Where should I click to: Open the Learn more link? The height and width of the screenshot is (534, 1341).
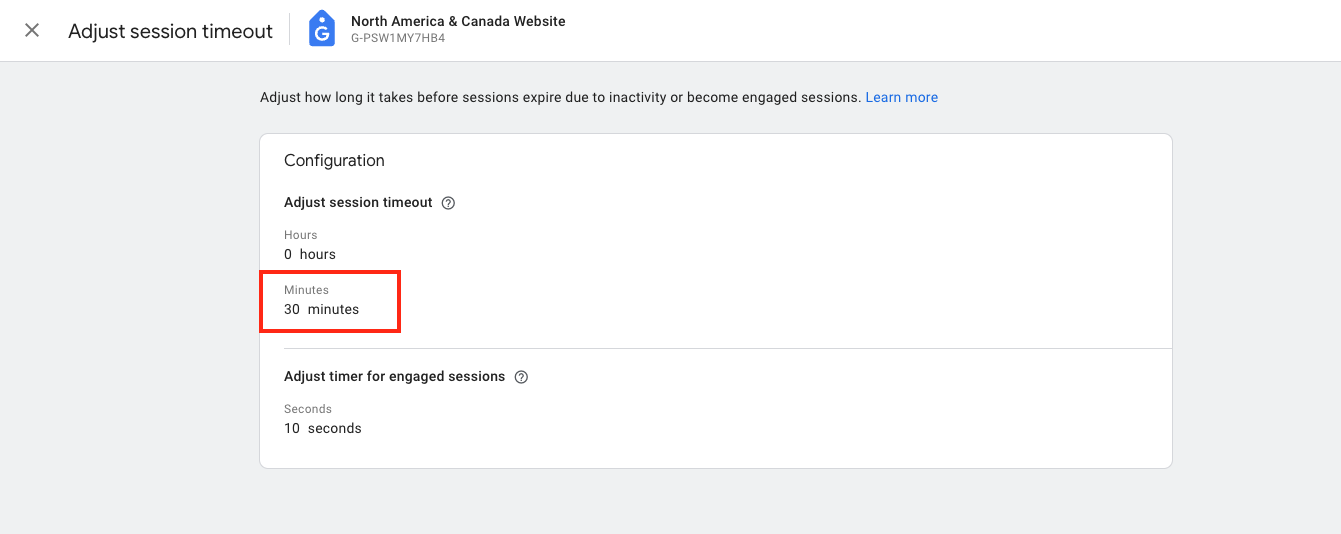click(902, 97)
